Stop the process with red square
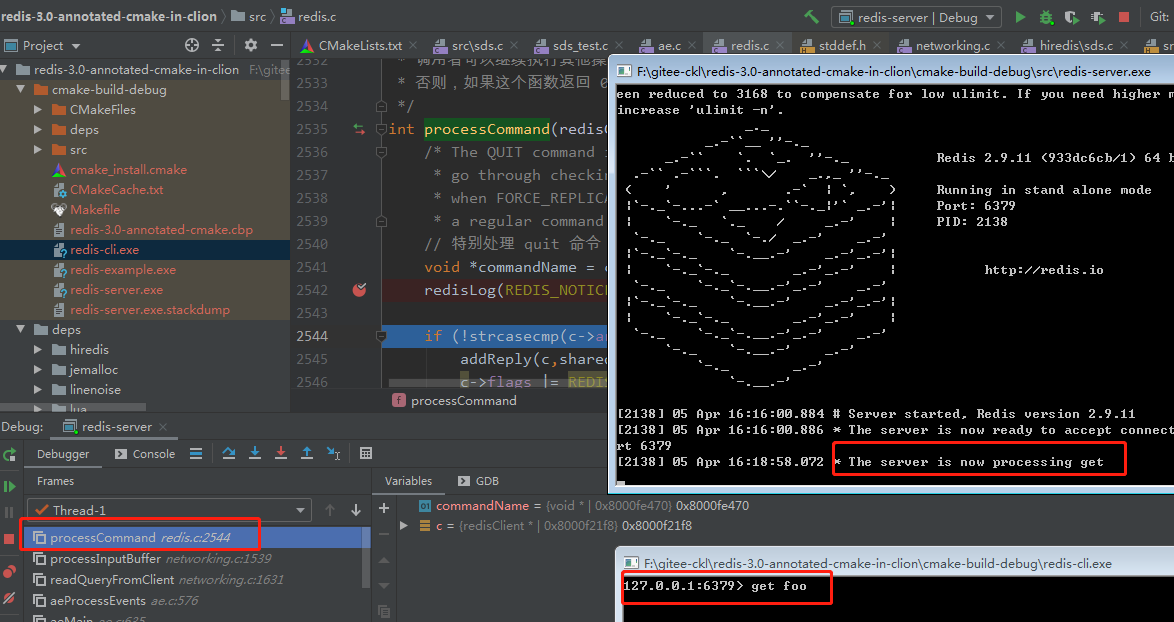The height and width of the screenshot is (622, 1174). [x=1124, y=17]
